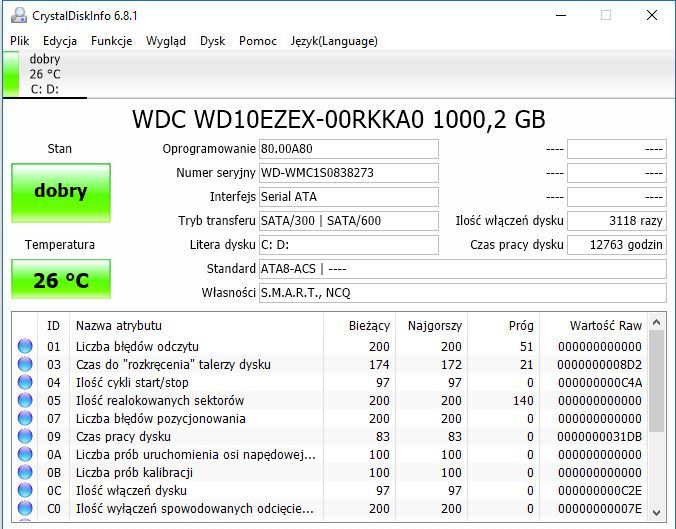Click the CrystalDiskInfo app icon in title bar
This screenshot has height=529, width=676.
(19, 16)
